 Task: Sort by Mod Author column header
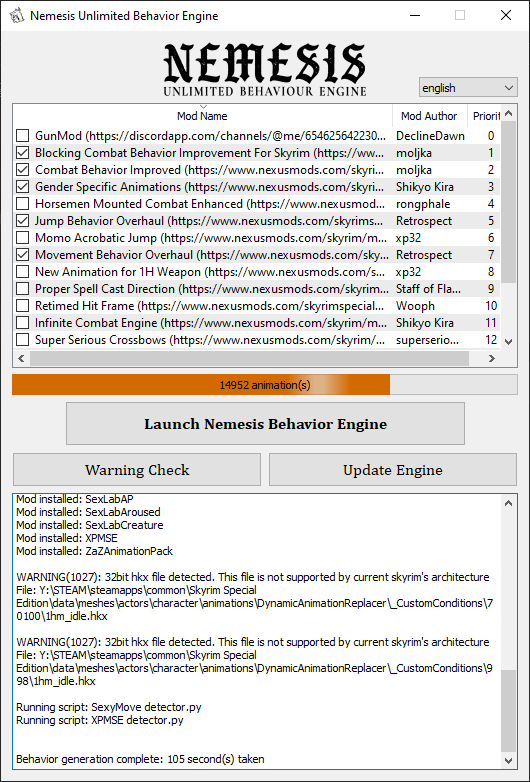[429, 116]
